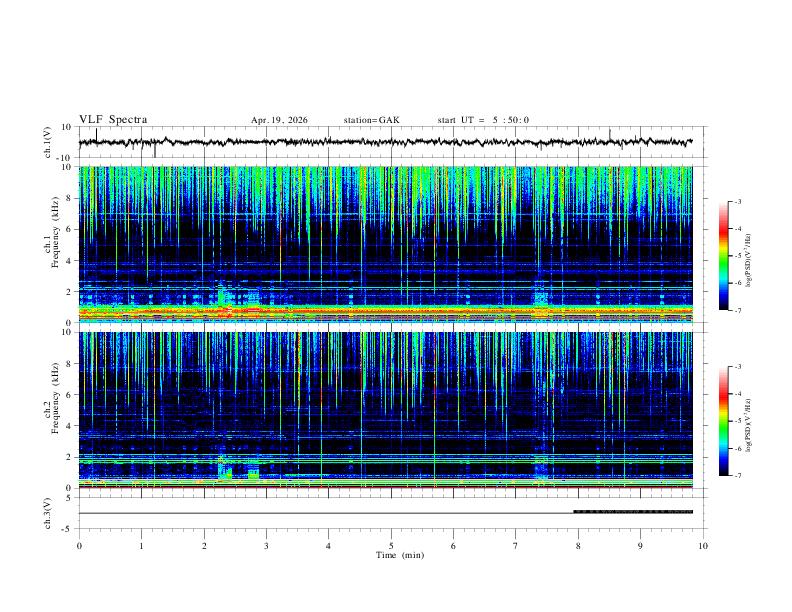Viewport: 792px width, 612px height.
Task: Click the red-orange band near 1 kHz in ch.1
Action: click(x=386, y=311)
